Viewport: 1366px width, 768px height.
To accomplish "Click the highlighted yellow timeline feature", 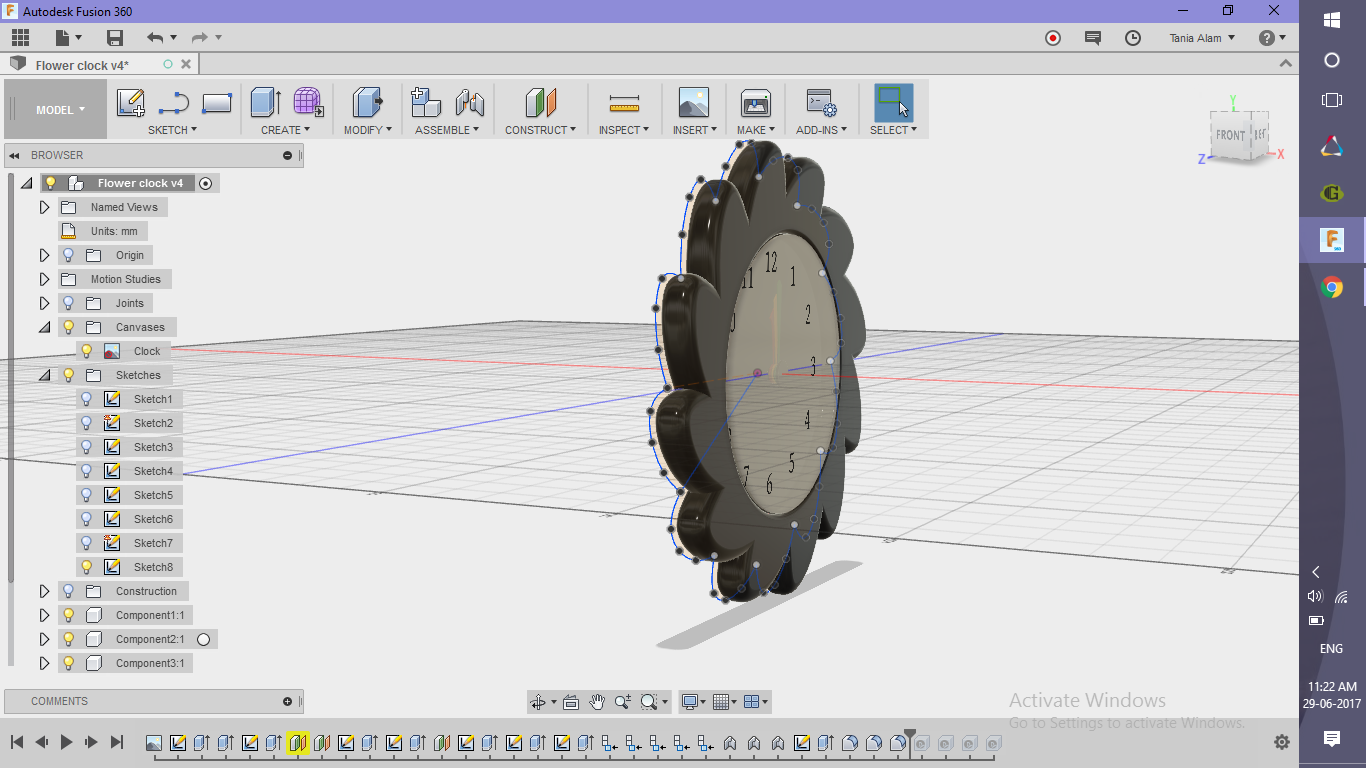I will 297,743.
